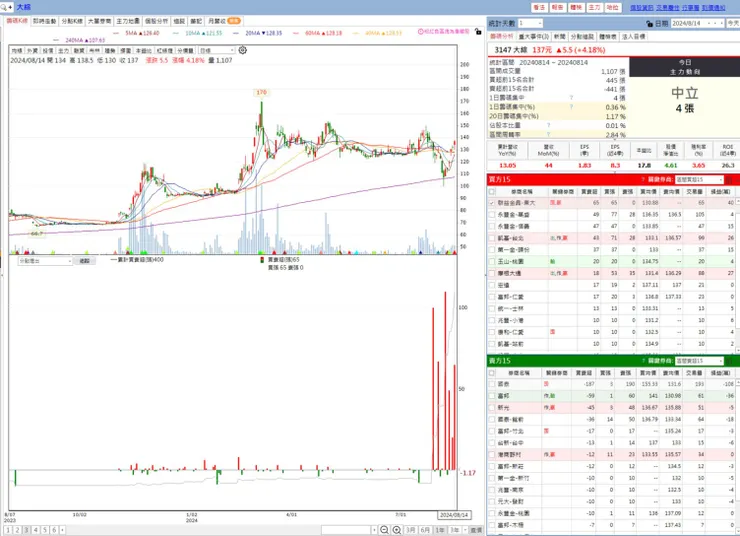The width and height of the screenshot is (740, 536).
Task: Toggle 分價量 in chart toolbar
Action: tap(185, 50)
